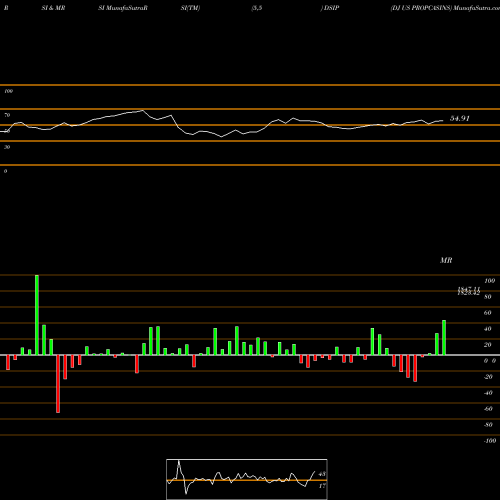Click the 17 value in mini chart
Viewport: 500px width, 500px height.
(x=322, y=486)
